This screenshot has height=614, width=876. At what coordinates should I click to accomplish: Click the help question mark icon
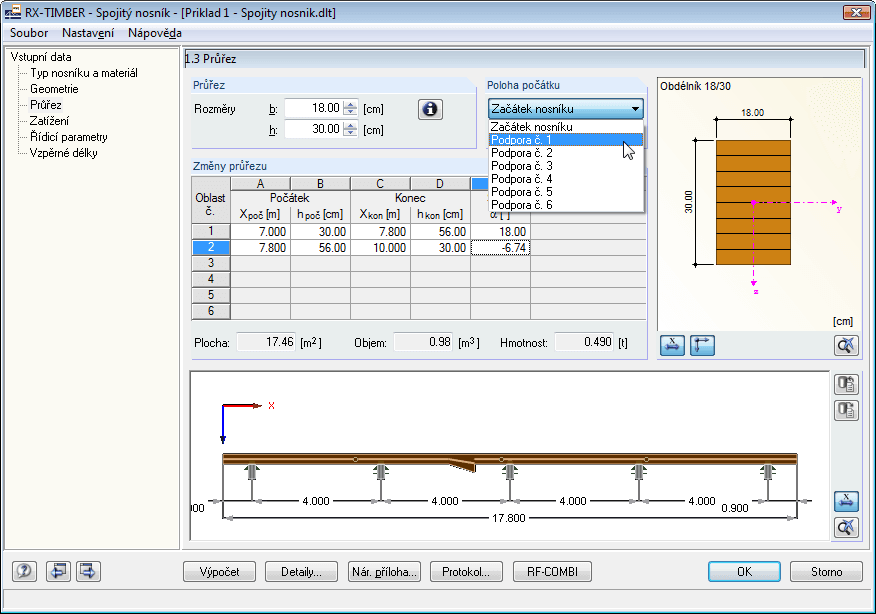coord(24,571)
